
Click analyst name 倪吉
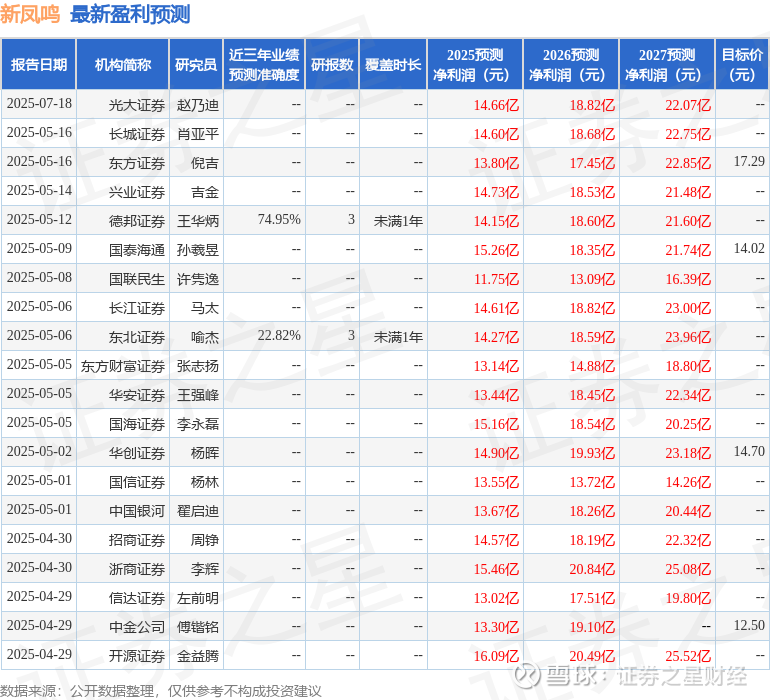(x=204, y=163)
